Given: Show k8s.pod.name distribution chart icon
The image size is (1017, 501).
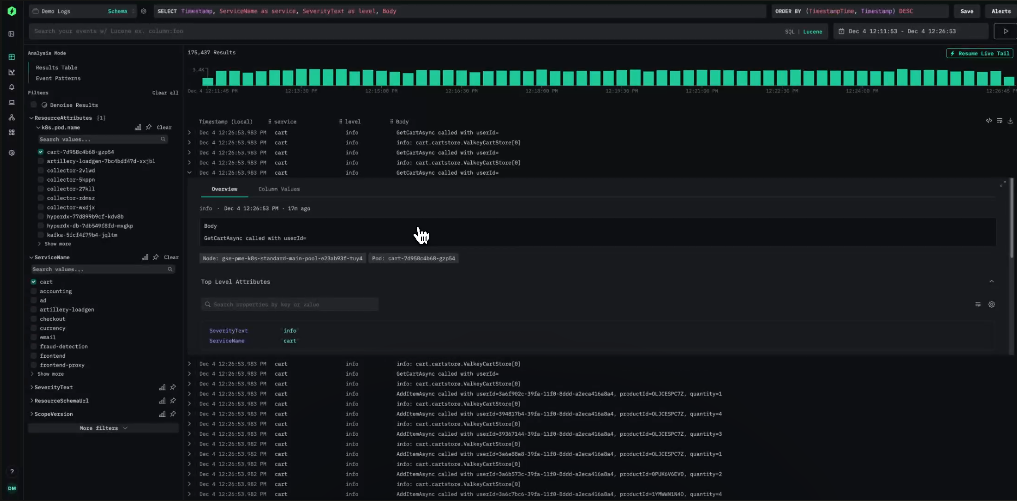Looking at the screenshot, I should click(x=138, y=128).
